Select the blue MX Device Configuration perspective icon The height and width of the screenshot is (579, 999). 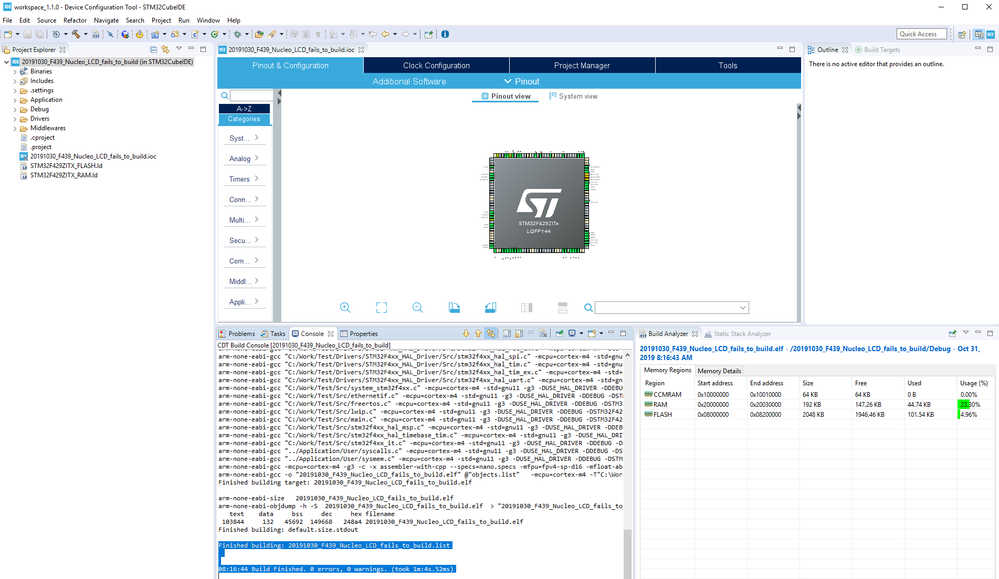[990, 34]
